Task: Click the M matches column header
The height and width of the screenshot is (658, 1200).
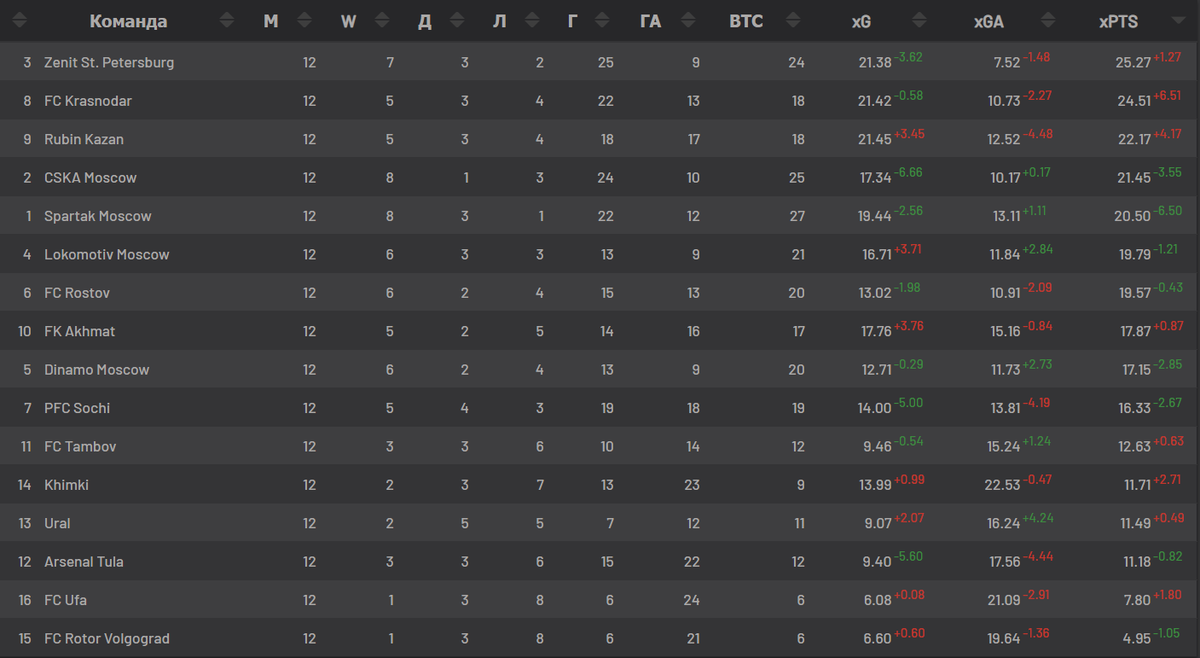Action: [271, 21]
